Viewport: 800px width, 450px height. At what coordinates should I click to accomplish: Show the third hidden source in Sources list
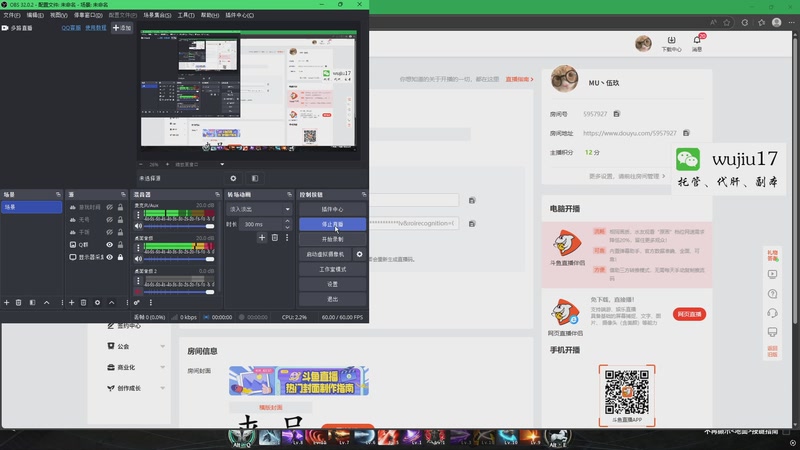pos(109,232)
